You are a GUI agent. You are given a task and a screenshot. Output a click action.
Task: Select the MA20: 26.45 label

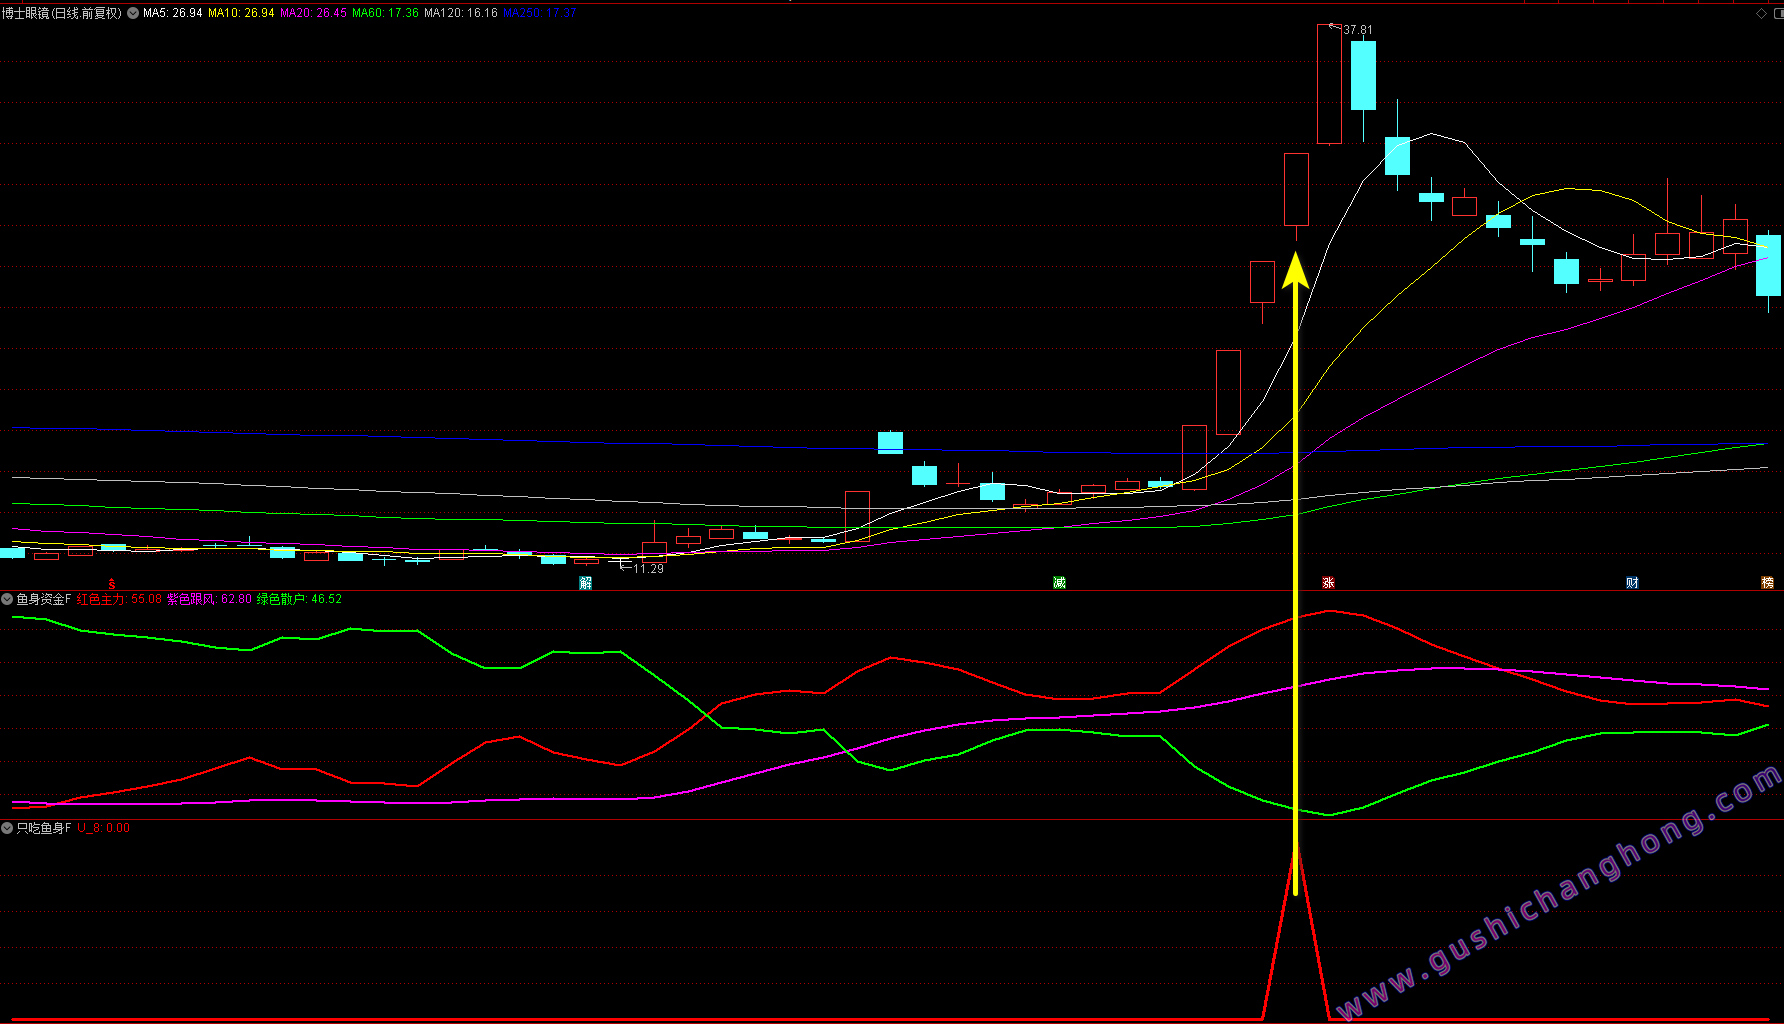coord(313,13)
